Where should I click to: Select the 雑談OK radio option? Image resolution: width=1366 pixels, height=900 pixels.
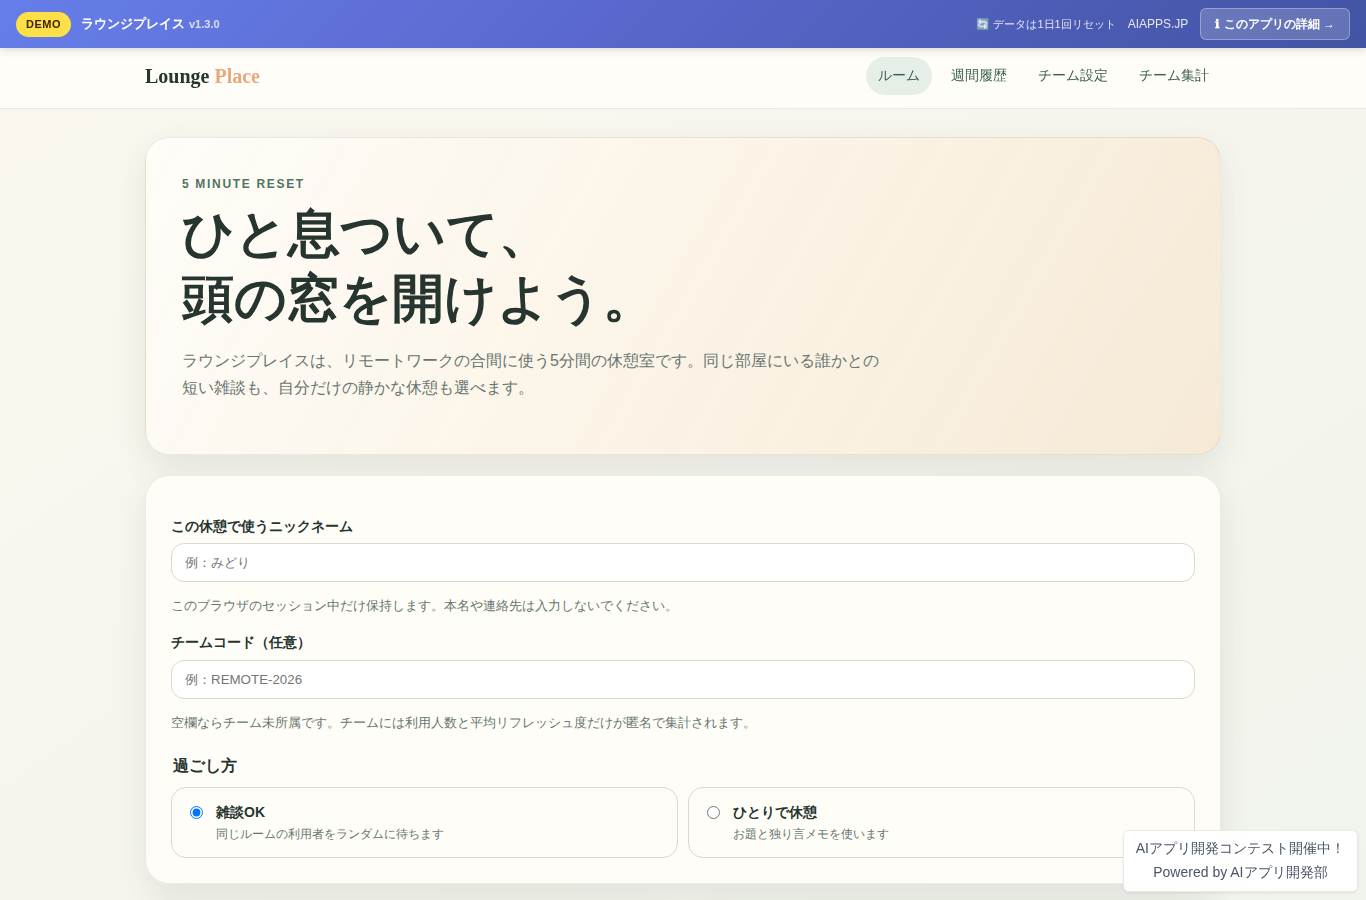pyautogui.click(x=196, y=812)
